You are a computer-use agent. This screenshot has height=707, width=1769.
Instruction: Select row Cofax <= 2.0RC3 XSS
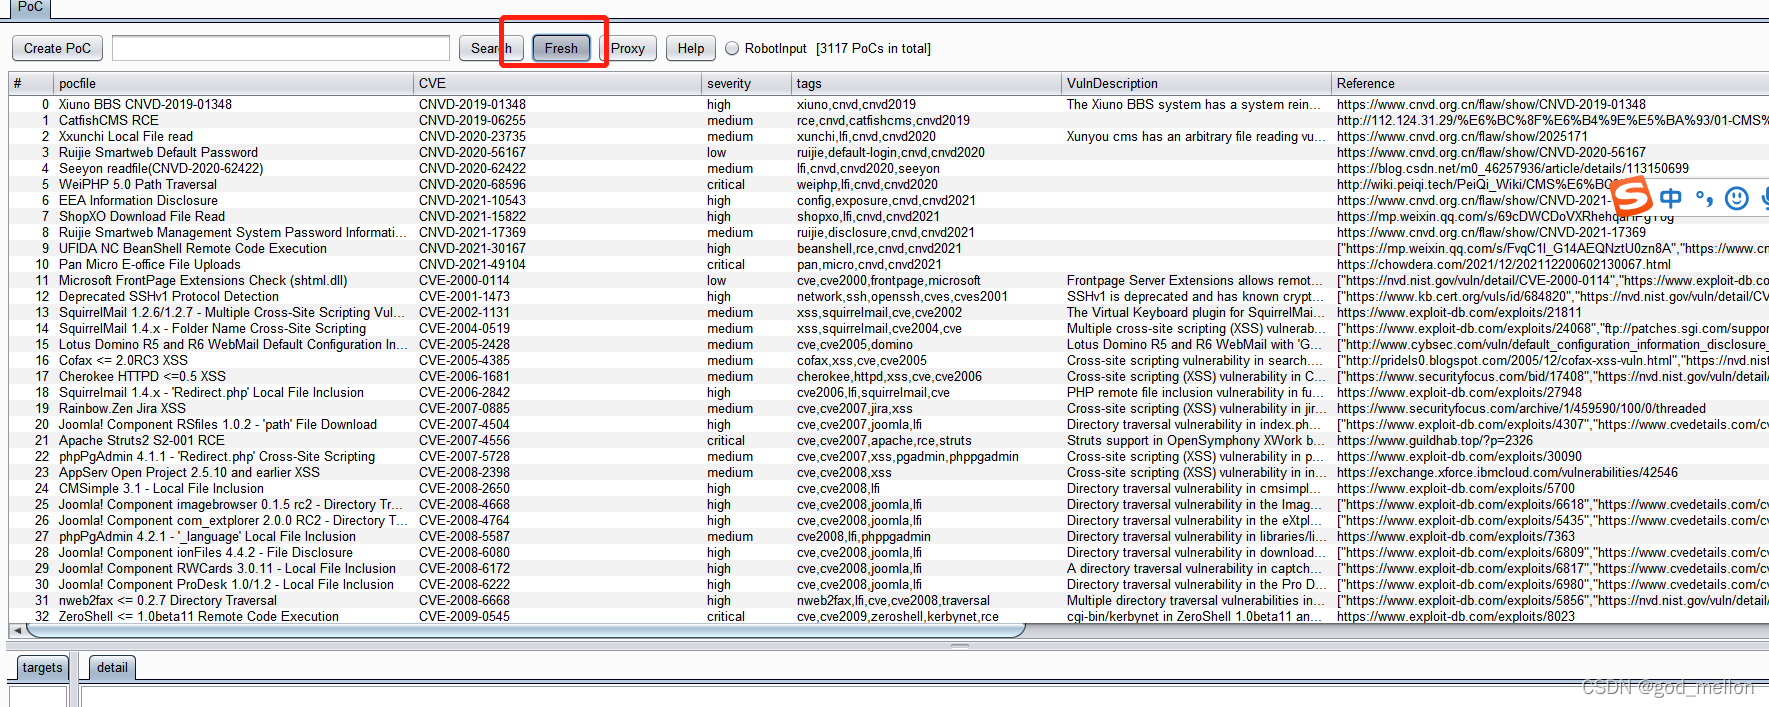click(x=889, y=360)
